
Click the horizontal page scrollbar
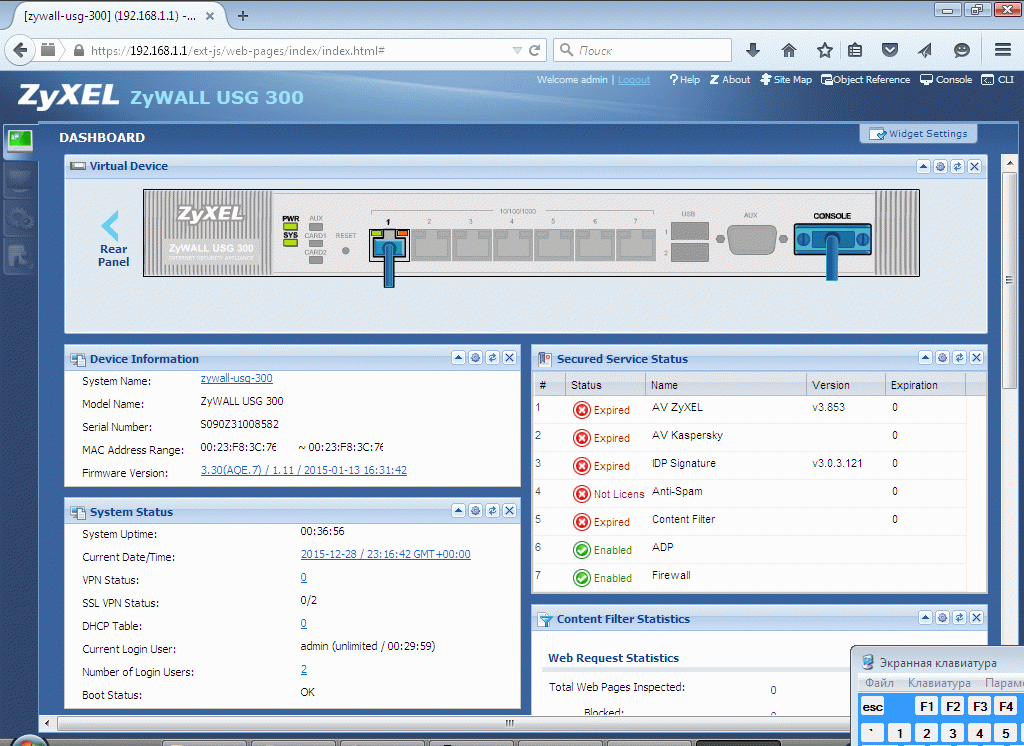coord(509,723)
